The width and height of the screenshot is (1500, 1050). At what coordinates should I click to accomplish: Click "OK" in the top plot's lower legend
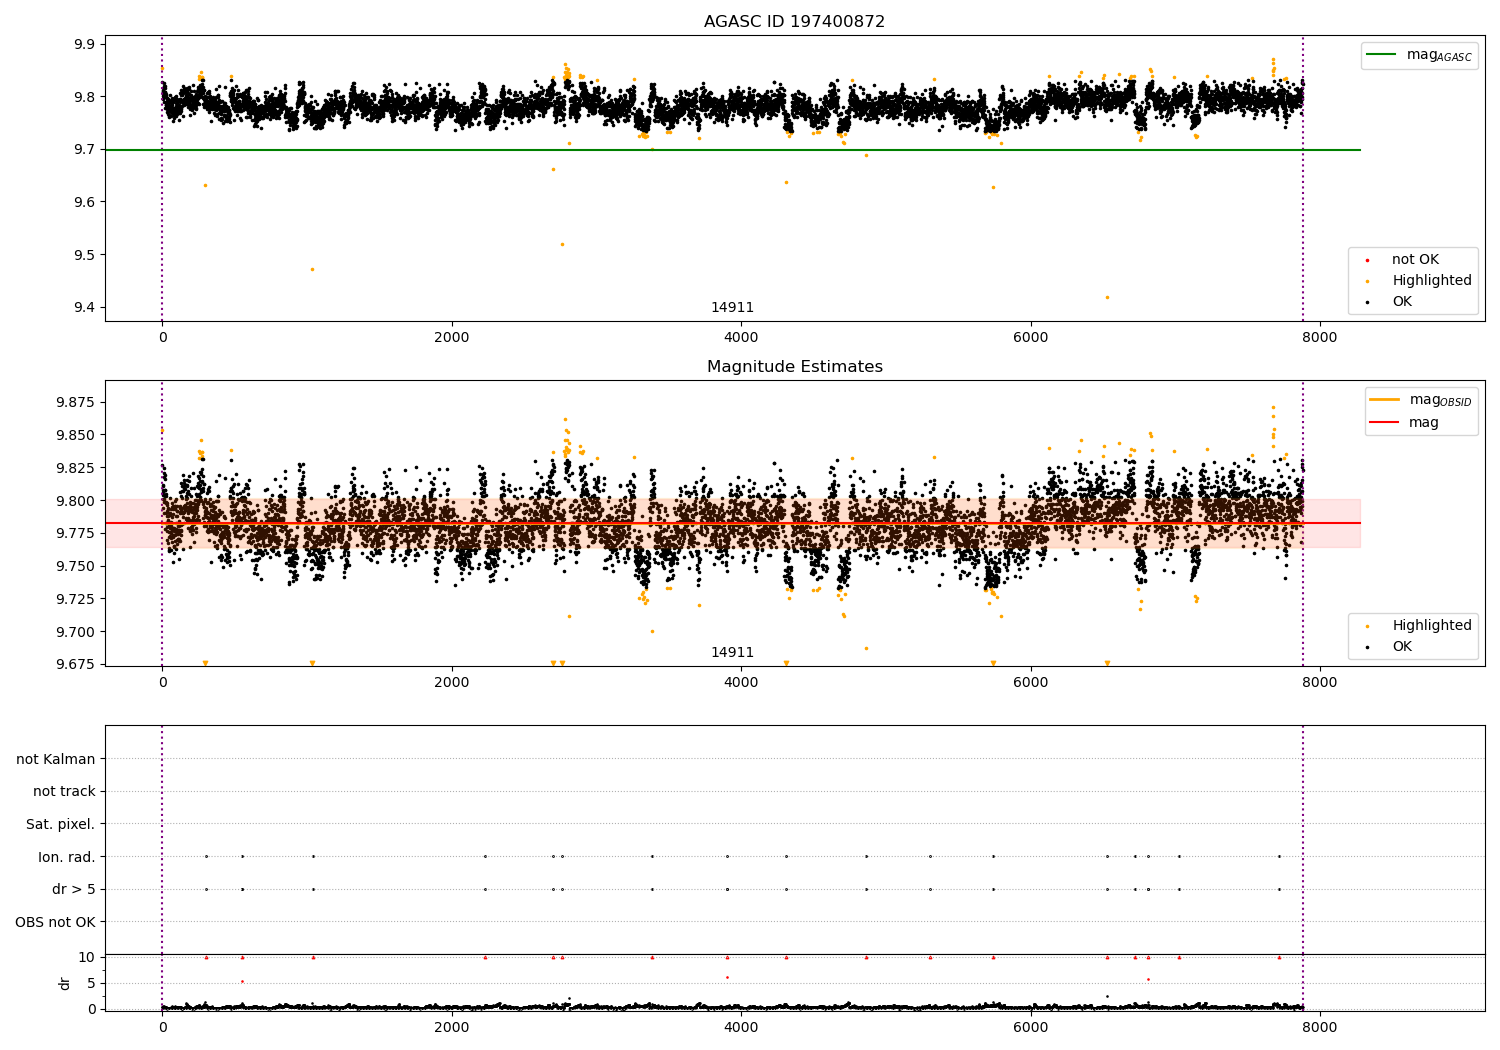1402,301
